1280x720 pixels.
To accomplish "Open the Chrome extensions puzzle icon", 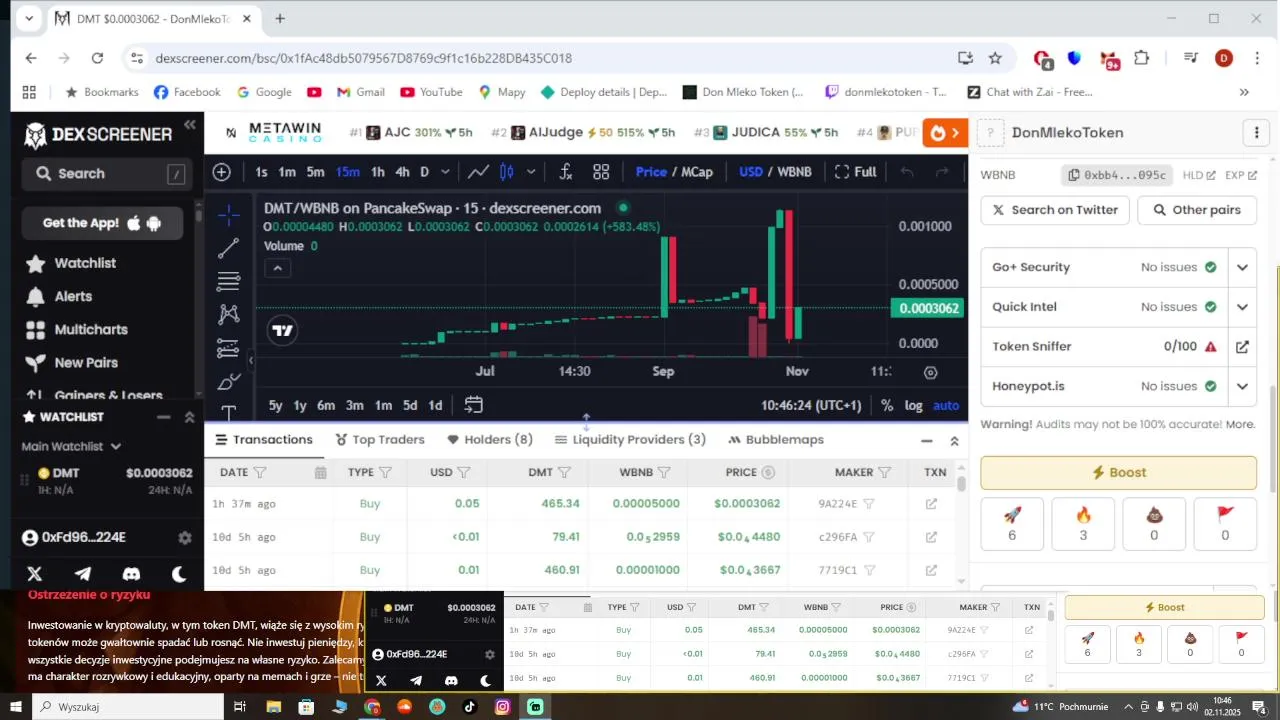I will [1141, 58].
